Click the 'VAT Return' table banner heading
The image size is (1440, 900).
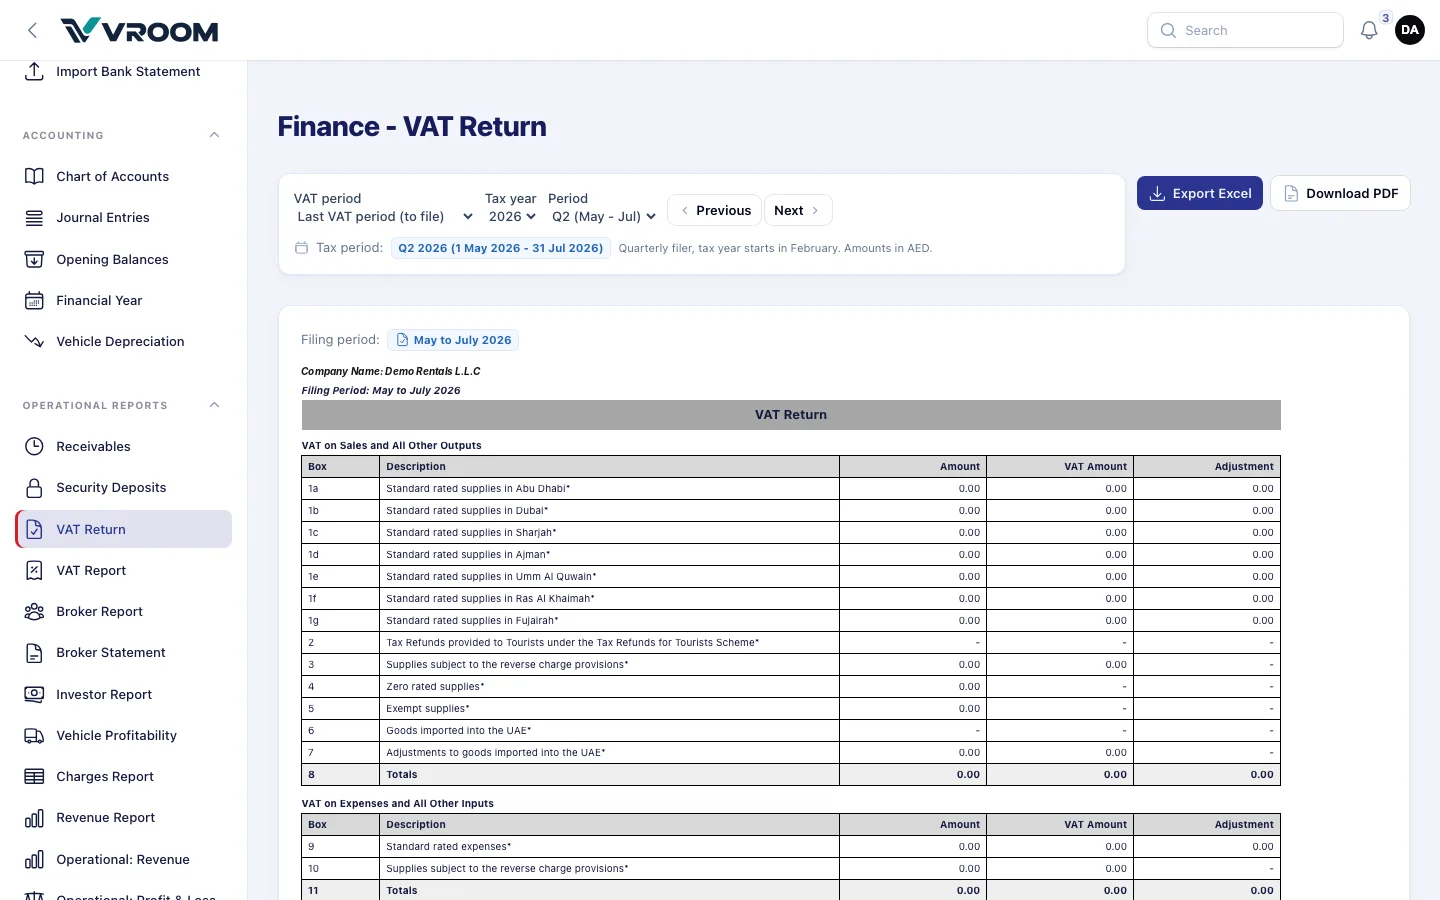click(x=791, y=414)
